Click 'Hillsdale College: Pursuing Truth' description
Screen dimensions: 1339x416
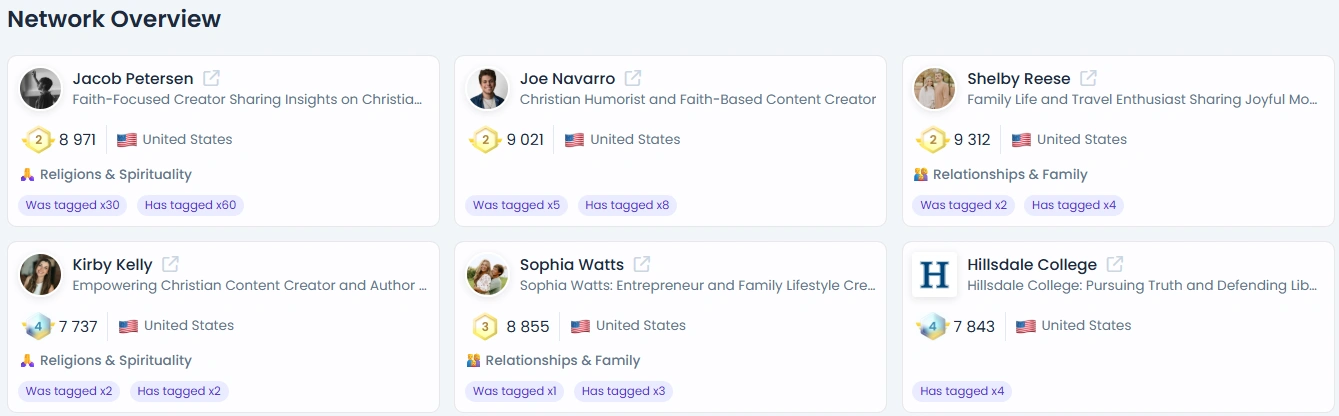tap(1142, 286)
